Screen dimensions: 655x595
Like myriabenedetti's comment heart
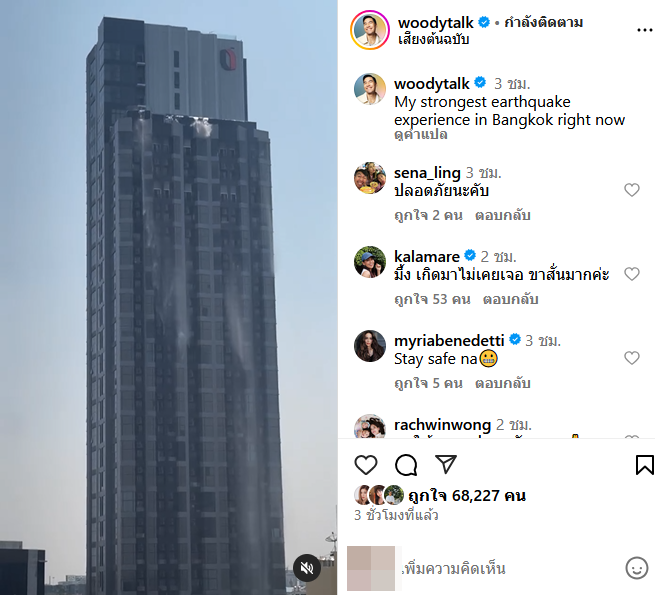coord(632,358)
